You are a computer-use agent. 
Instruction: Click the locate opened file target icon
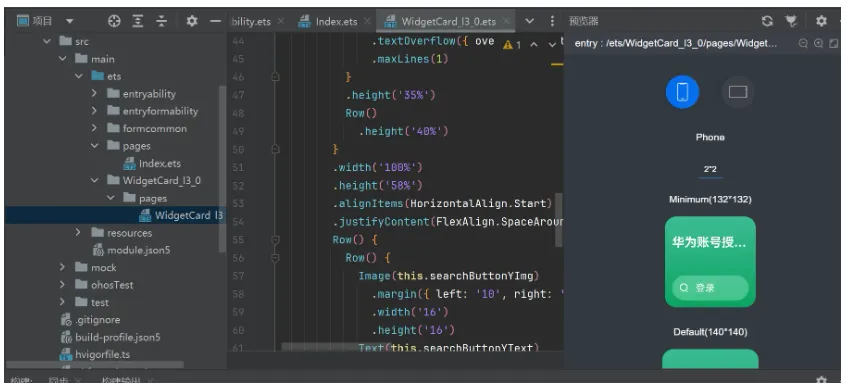[x=114, y=21]
